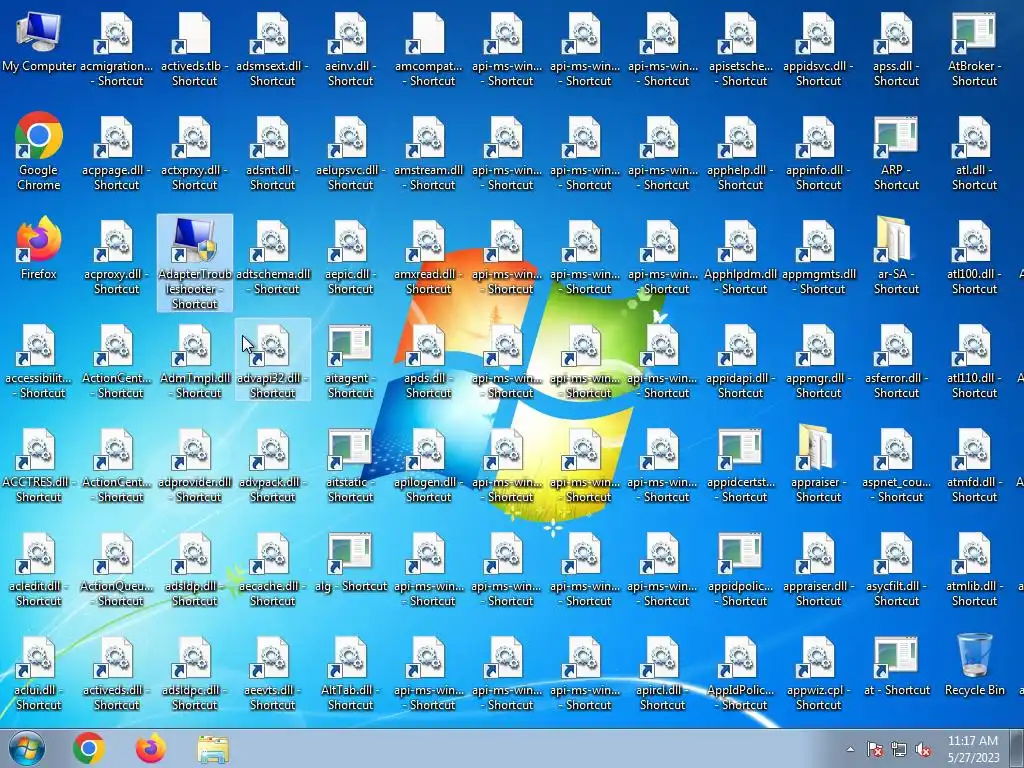Select the apphelp.dll shortcut
The width and height of the screenshot is (1024, 768).
click(741, 152)
